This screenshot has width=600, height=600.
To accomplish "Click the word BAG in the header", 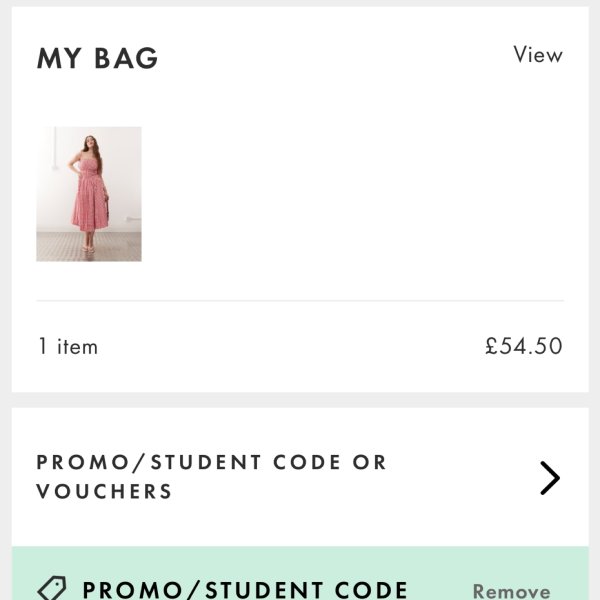I will (x=126, y=59).
